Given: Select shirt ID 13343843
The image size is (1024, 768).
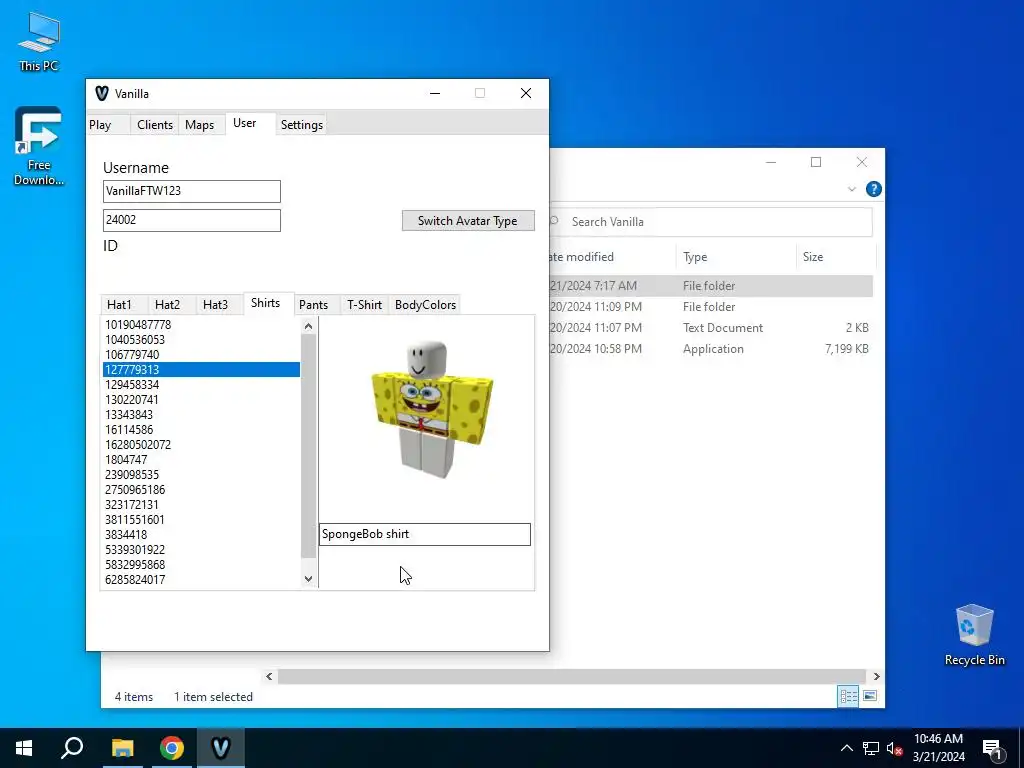Looking at the screenshot, I should coord(201,415).
